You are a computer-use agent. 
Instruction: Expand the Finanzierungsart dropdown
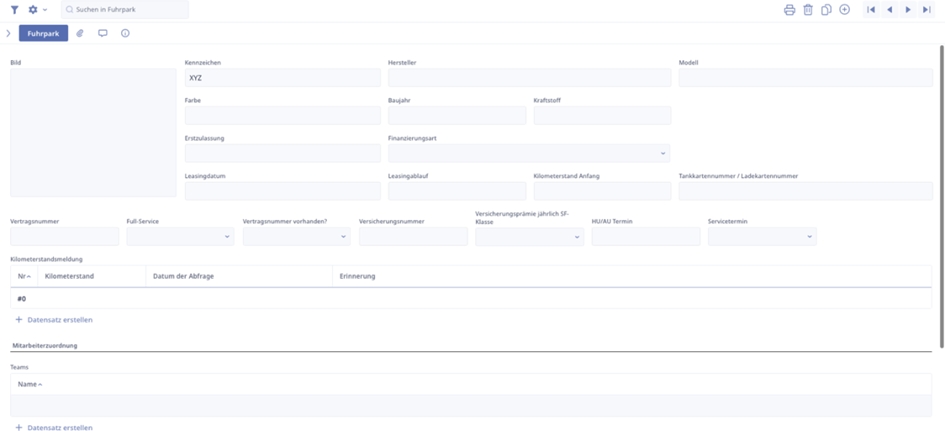click(528, 154)
